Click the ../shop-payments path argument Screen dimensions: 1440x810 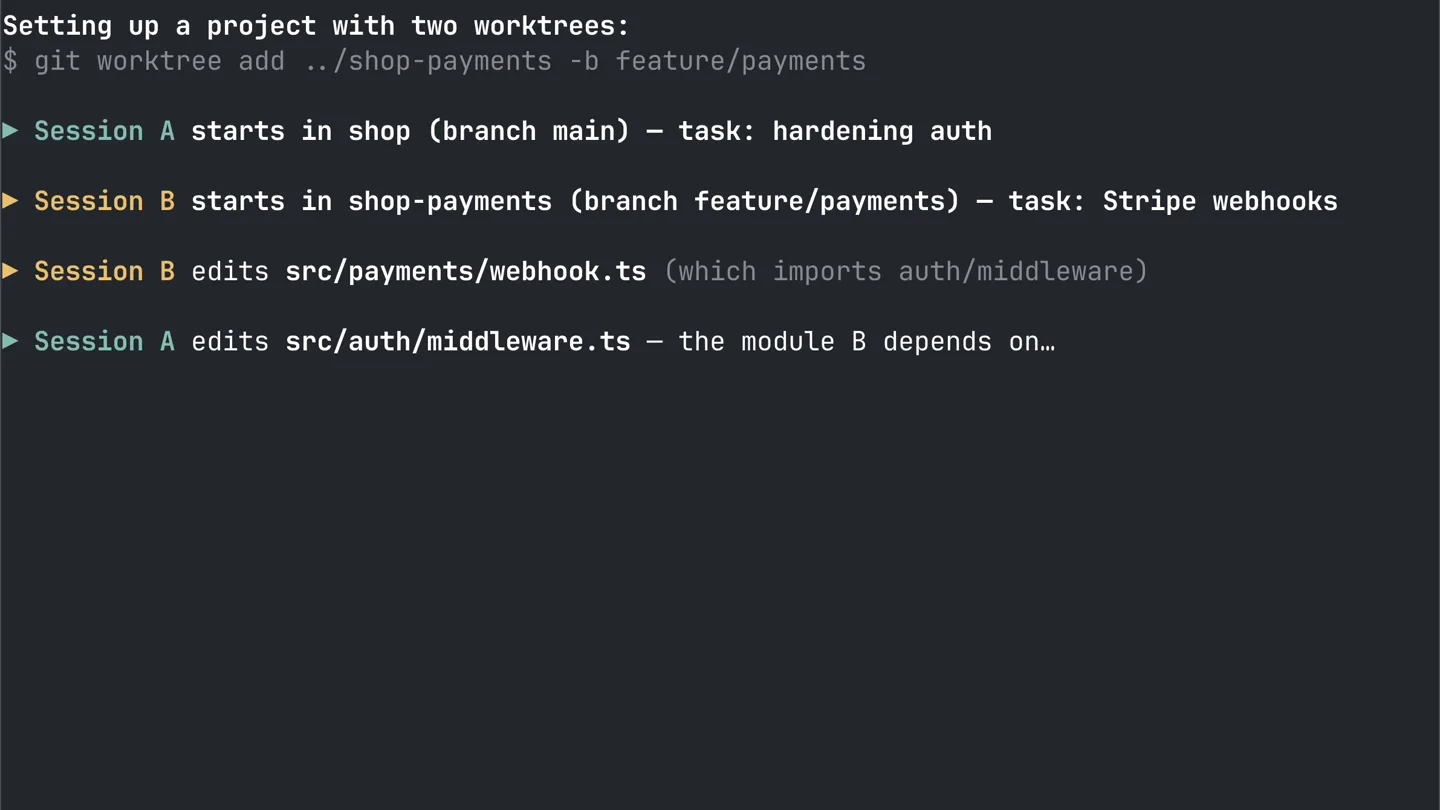[x=427, y=61]
